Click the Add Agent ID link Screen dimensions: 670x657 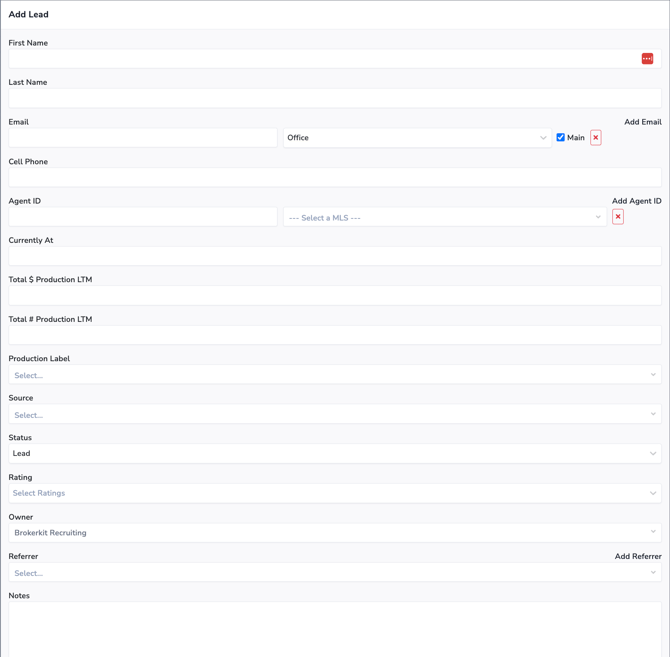[x=636, y=201]
